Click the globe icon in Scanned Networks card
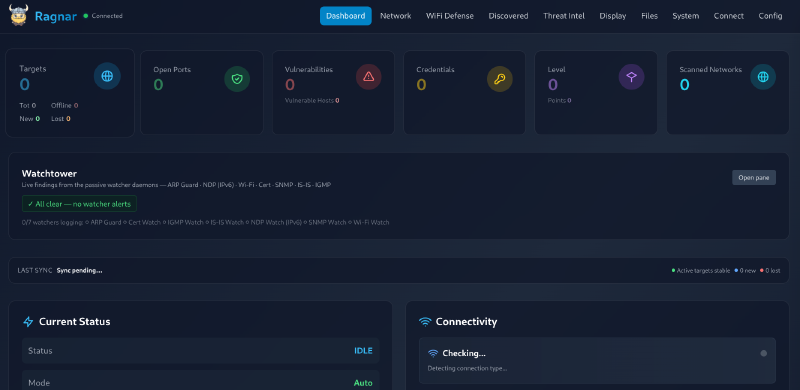This screenshot has height=390, width=800. pos(763,77)
